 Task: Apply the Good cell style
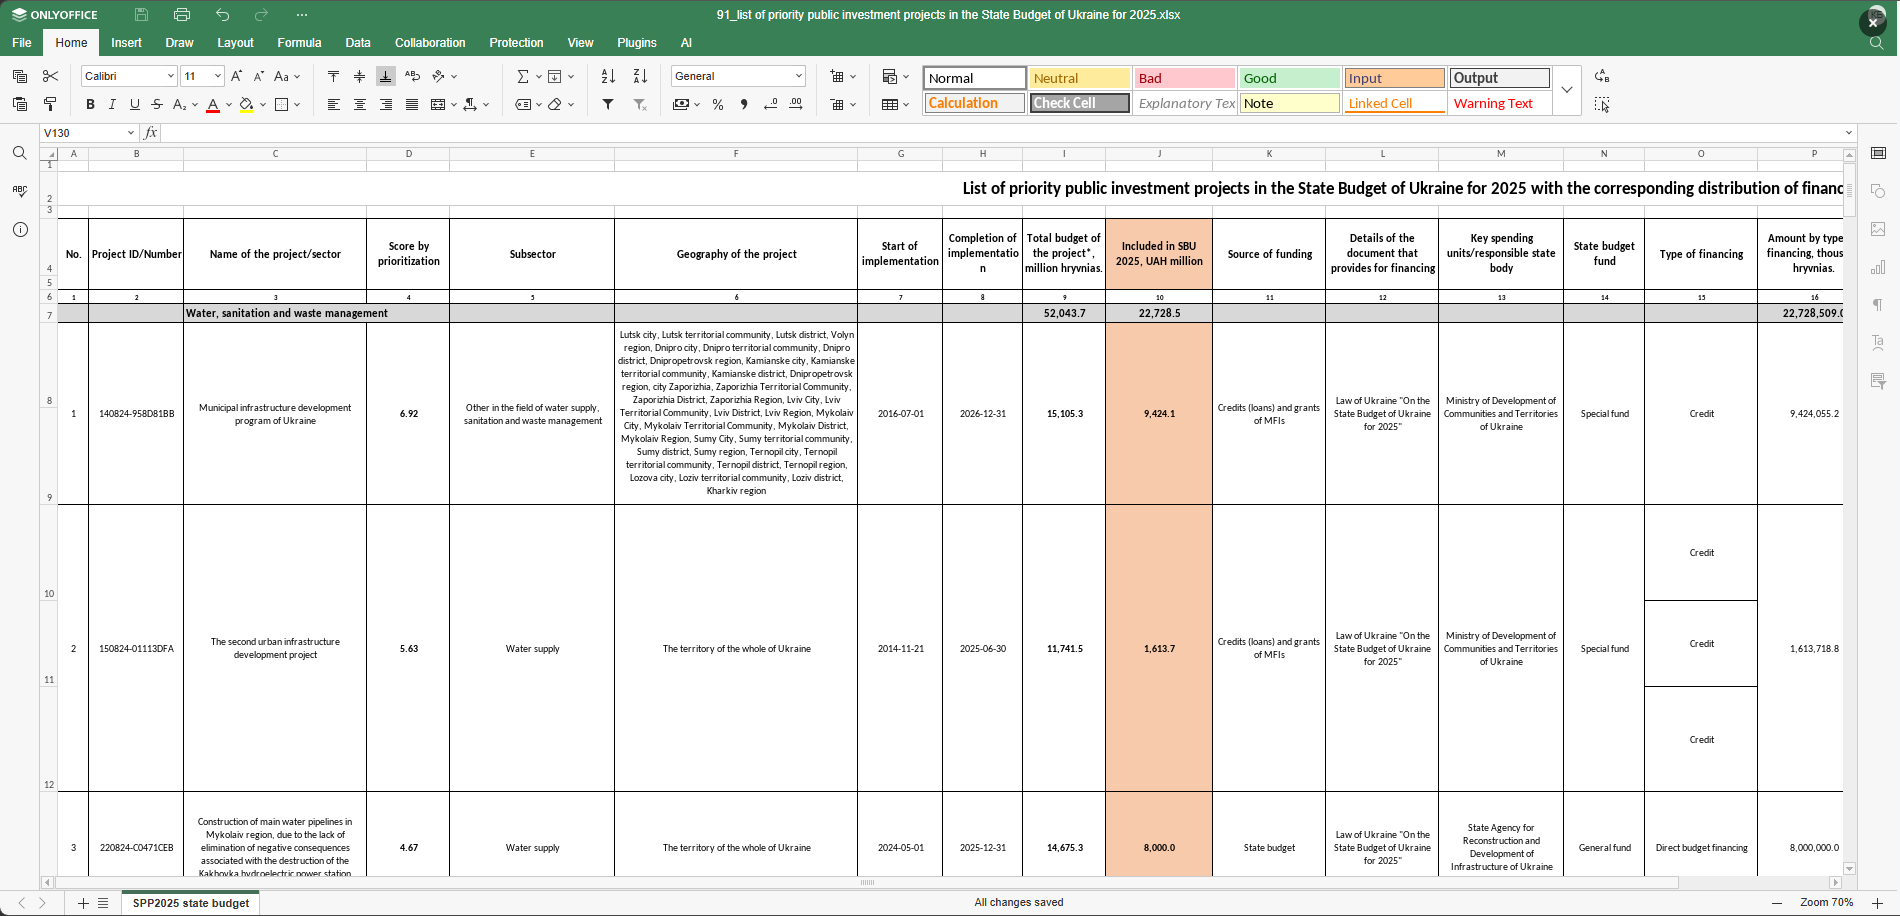[x=1289, y=77]
